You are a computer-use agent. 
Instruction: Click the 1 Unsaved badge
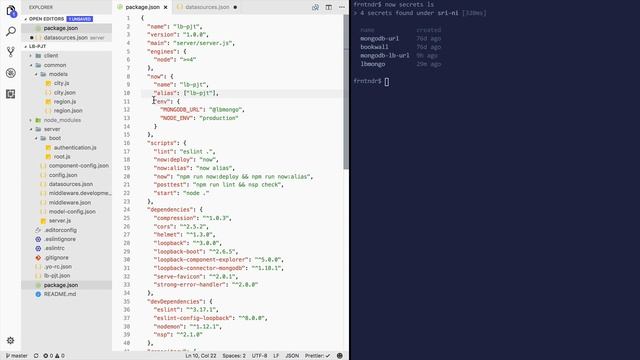[80, 19]
